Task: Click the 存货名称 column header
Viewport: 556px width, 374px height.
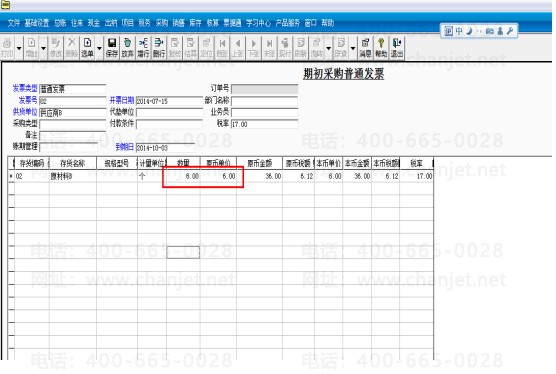Action: (73, 163)
